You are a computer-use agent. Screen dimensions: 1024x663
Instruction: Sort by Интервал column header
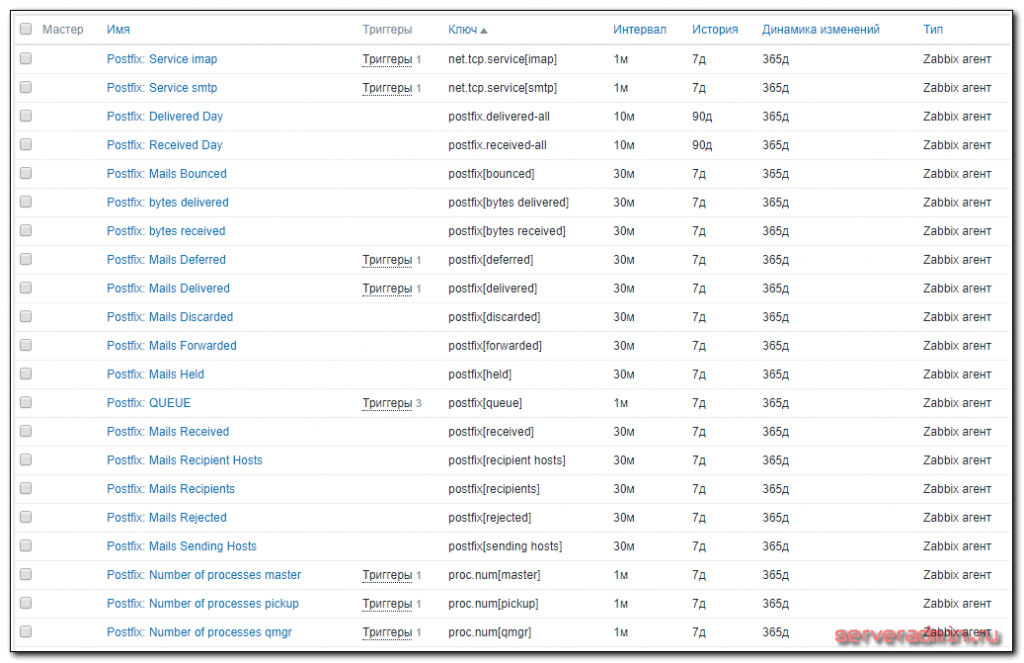coord(639,30)
